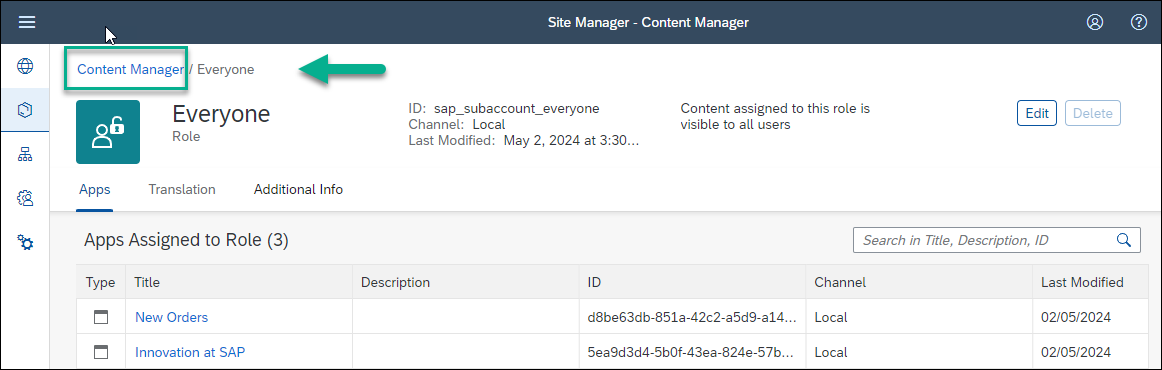Open Site Directory globe icon in sidebar

pyautogui.click(x=25, y=66)
